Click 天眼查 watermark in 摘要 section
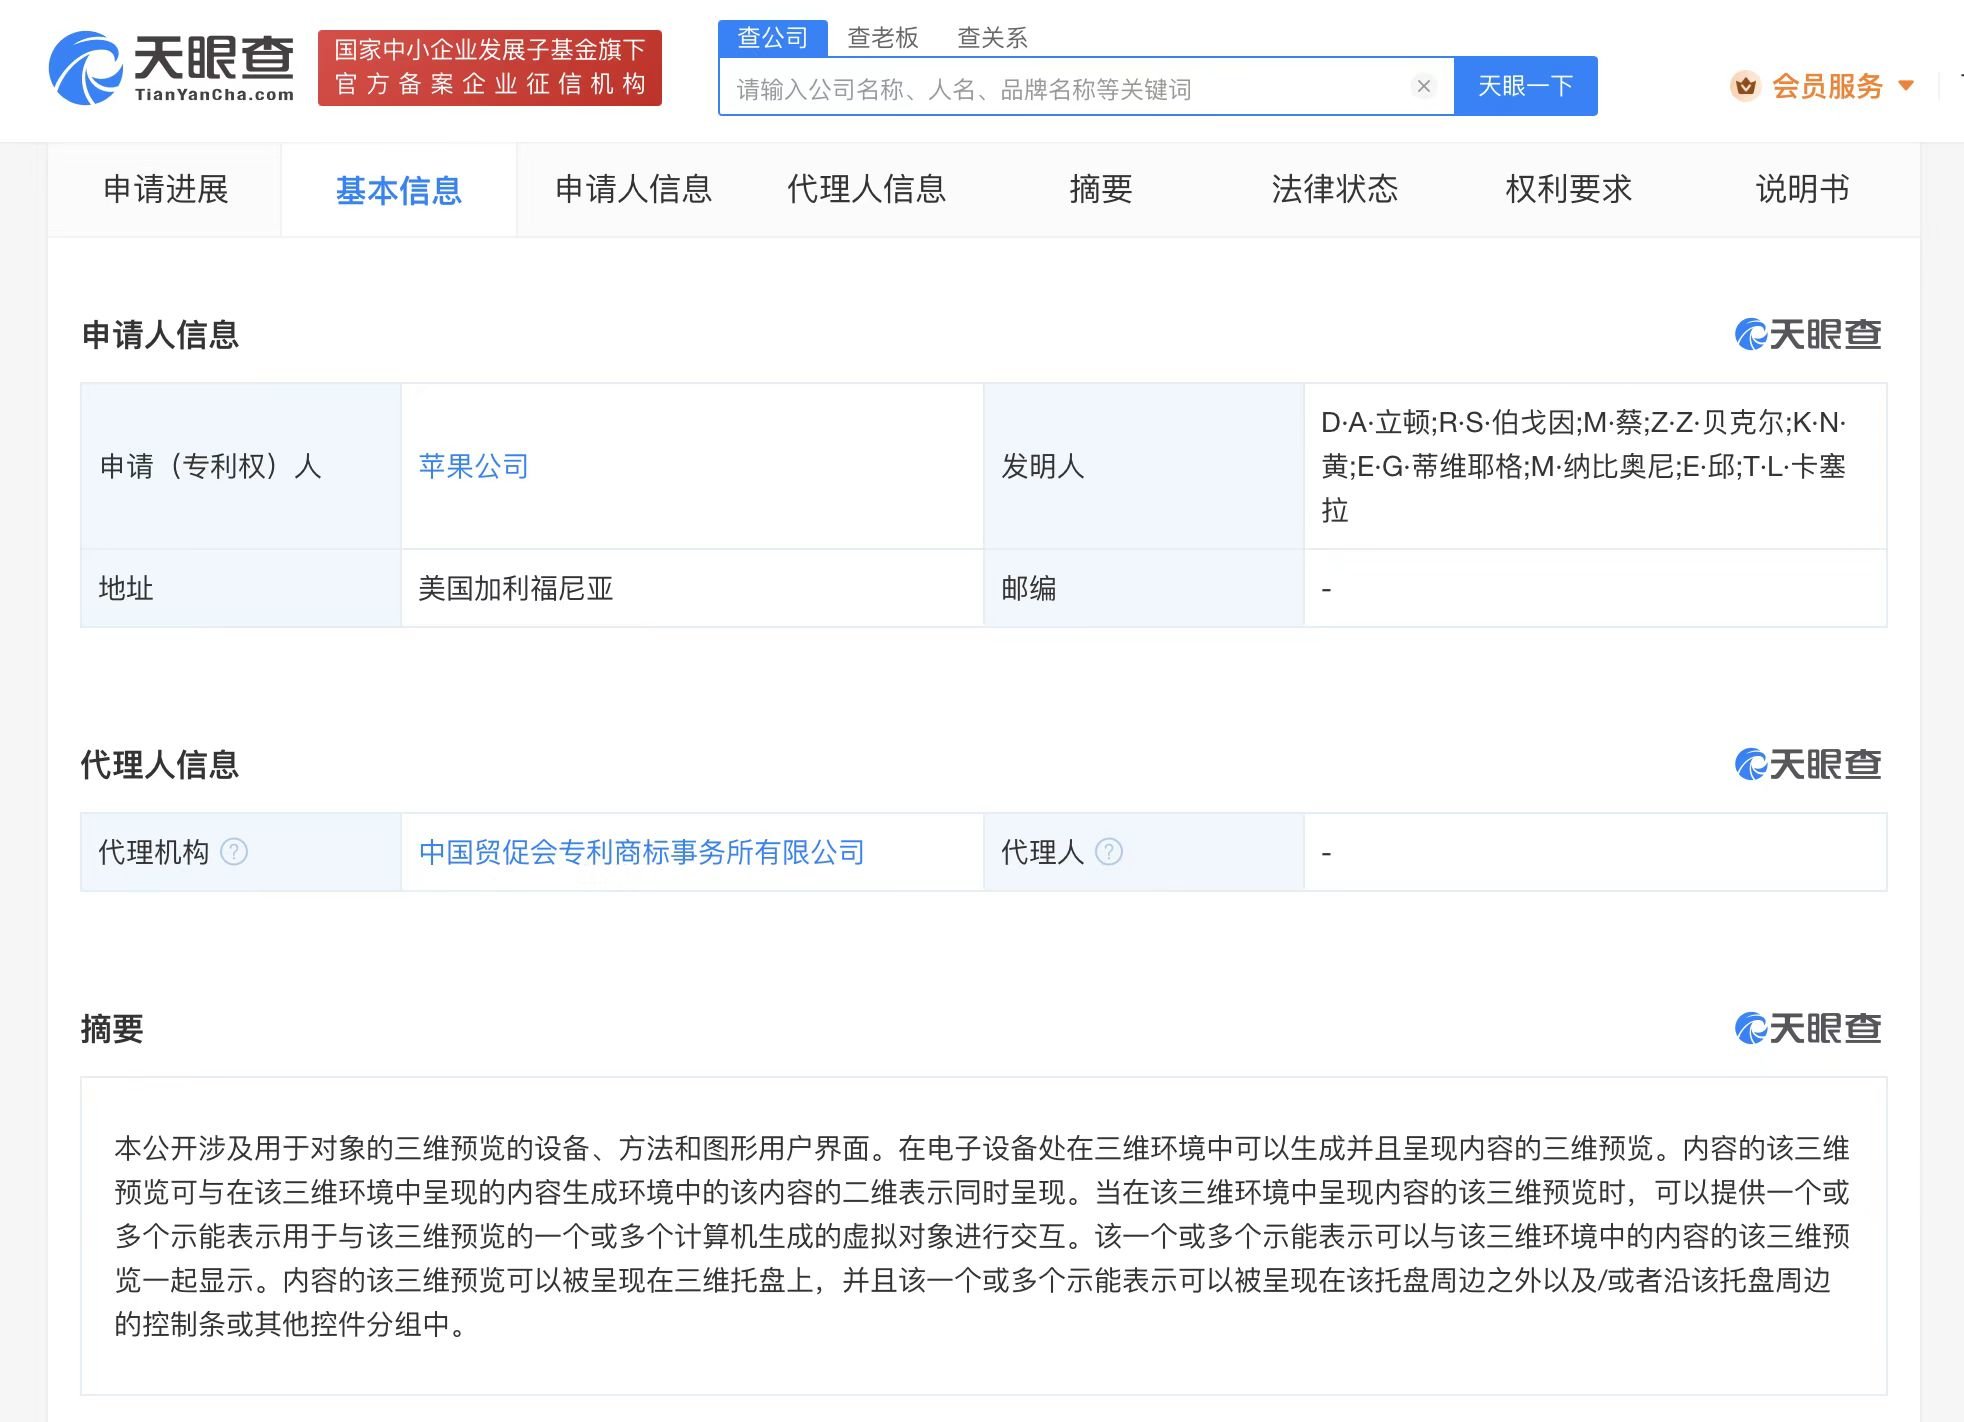 click(1808, 1028)
